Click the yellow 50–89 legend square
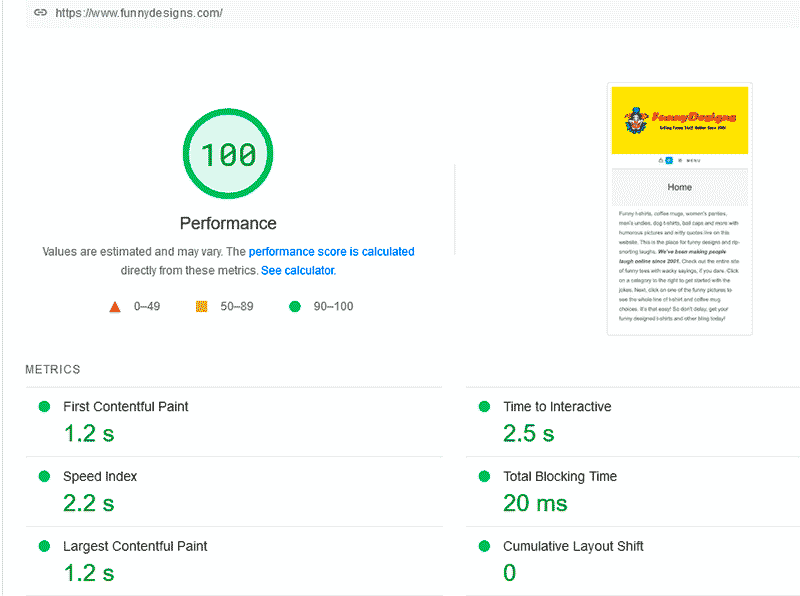Image resolution: width=800 pixels, height=596 pixels. 200,307
